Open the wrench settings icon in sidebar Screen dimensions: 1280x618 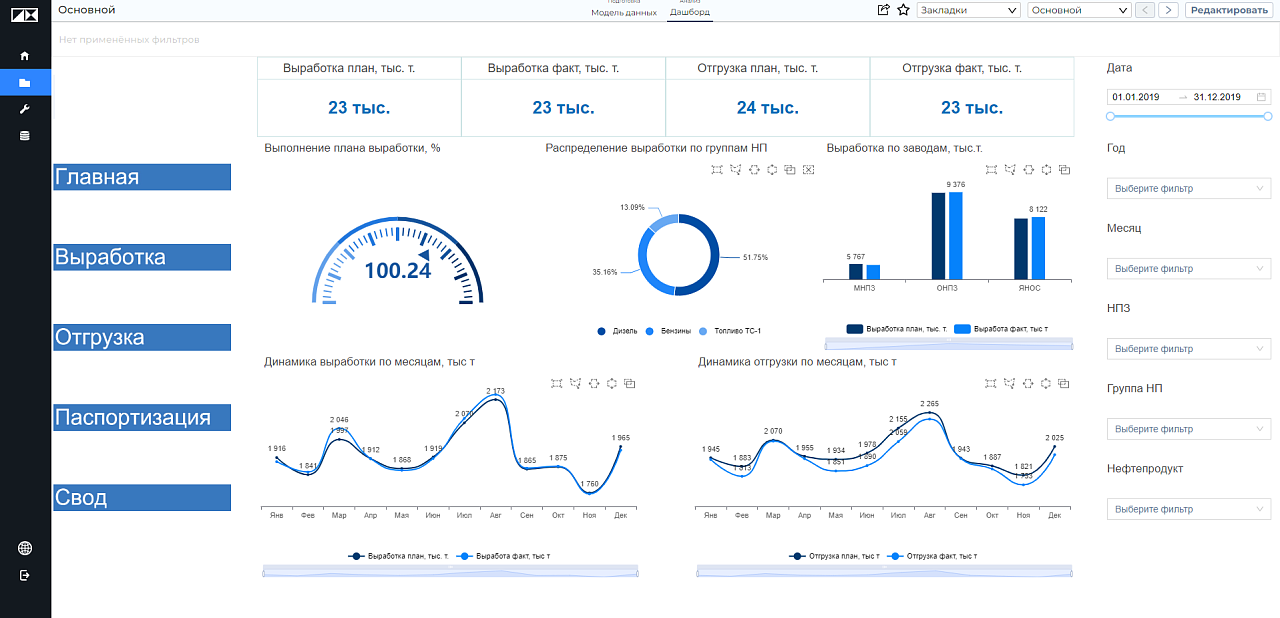[x=25, y=109]
